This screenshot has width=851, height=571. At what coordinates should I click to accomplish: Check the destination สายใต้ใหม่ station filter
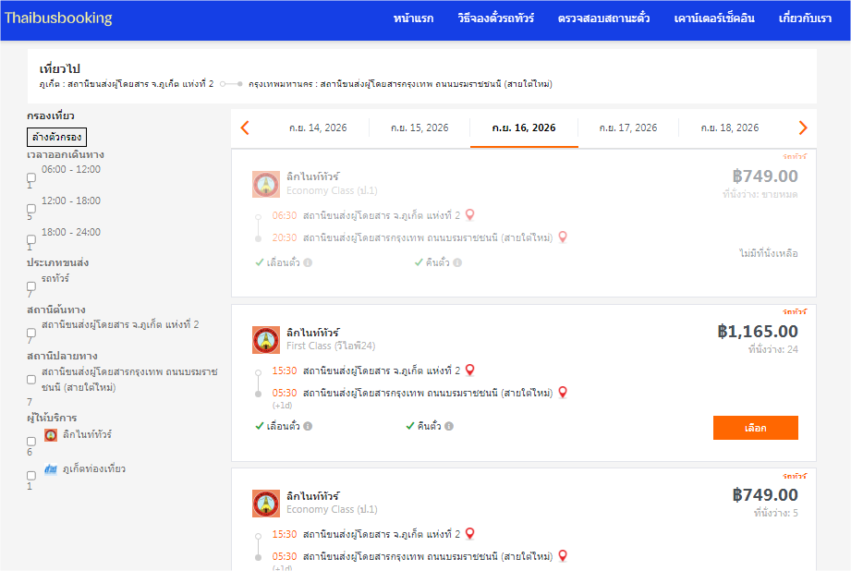(x=31, y=379)
